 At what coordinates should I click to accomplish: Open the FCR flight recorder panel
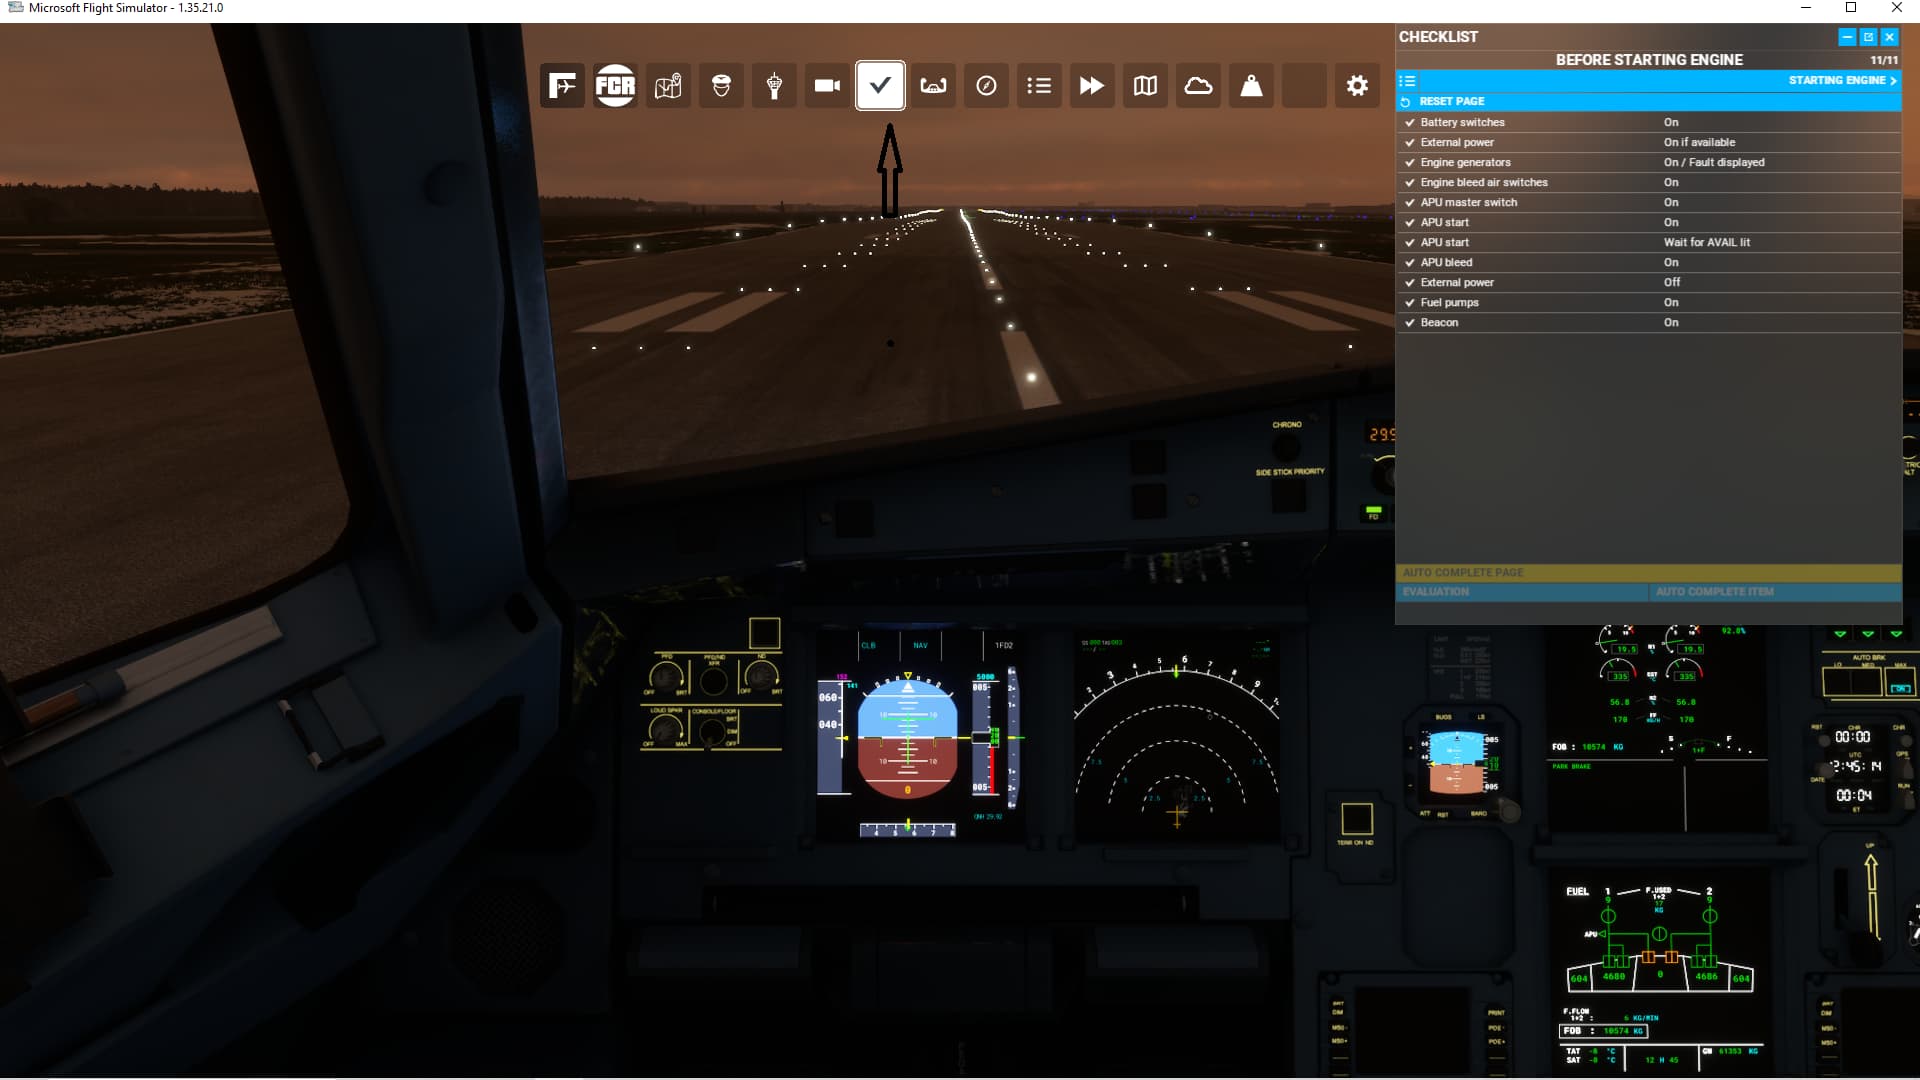point(615,85)
